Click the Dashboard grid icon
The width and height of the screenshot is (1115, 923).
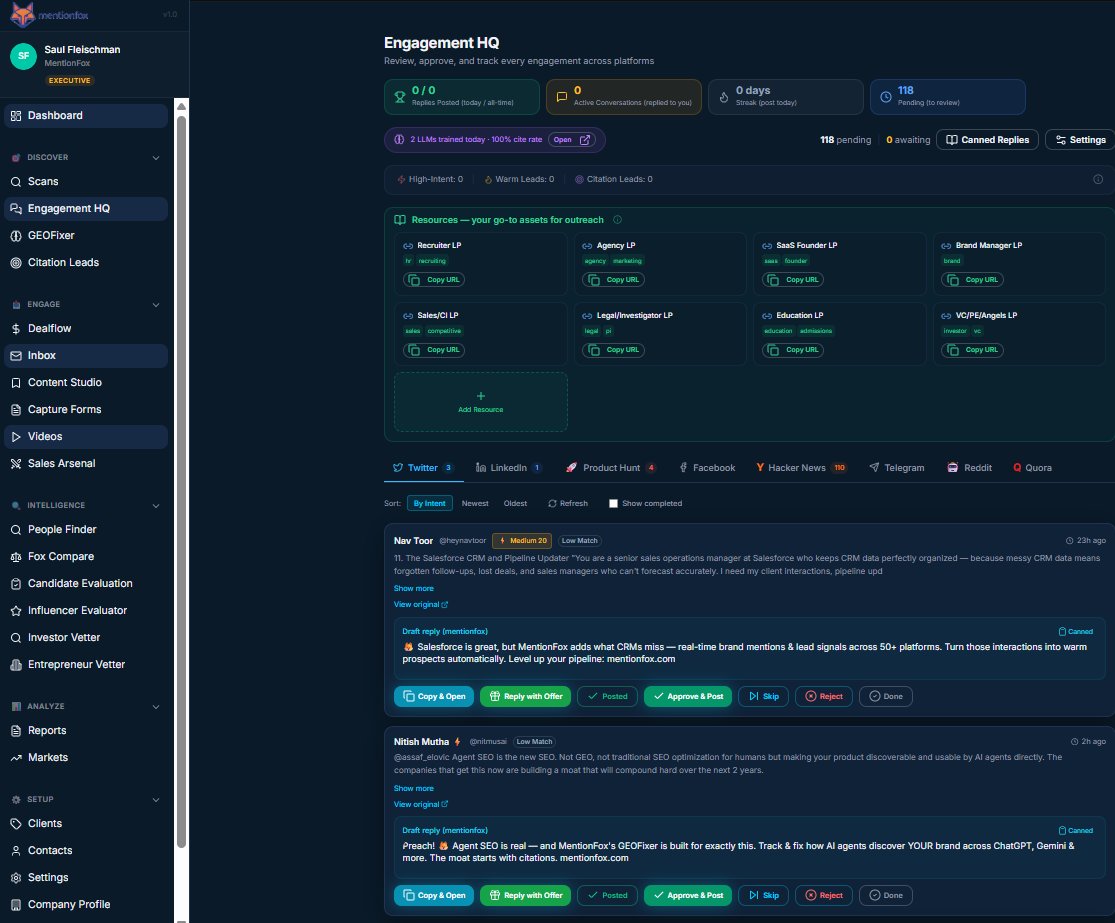click(16, 116)
